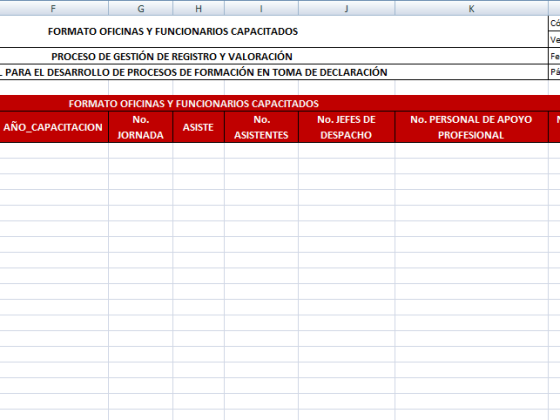Viewport: 560px width, 420px height.
Task: Select column K header
Action: [471, 9]
